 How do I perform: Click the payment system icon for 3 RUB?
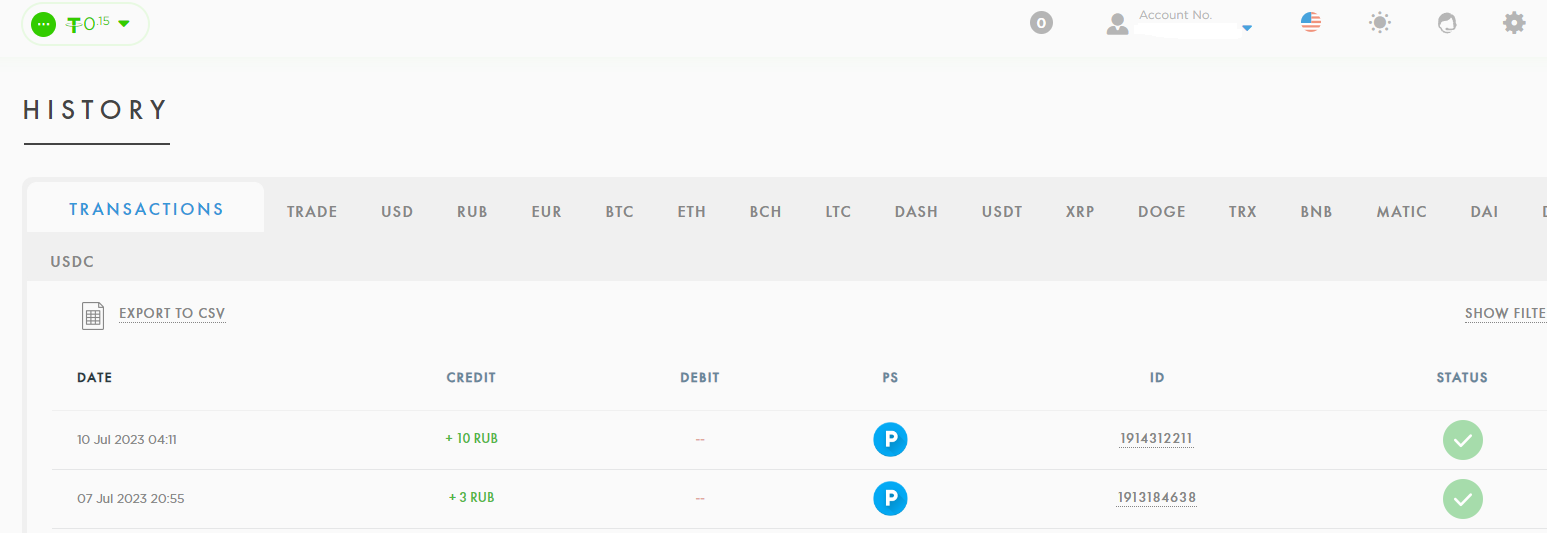[x=890, y=498]
